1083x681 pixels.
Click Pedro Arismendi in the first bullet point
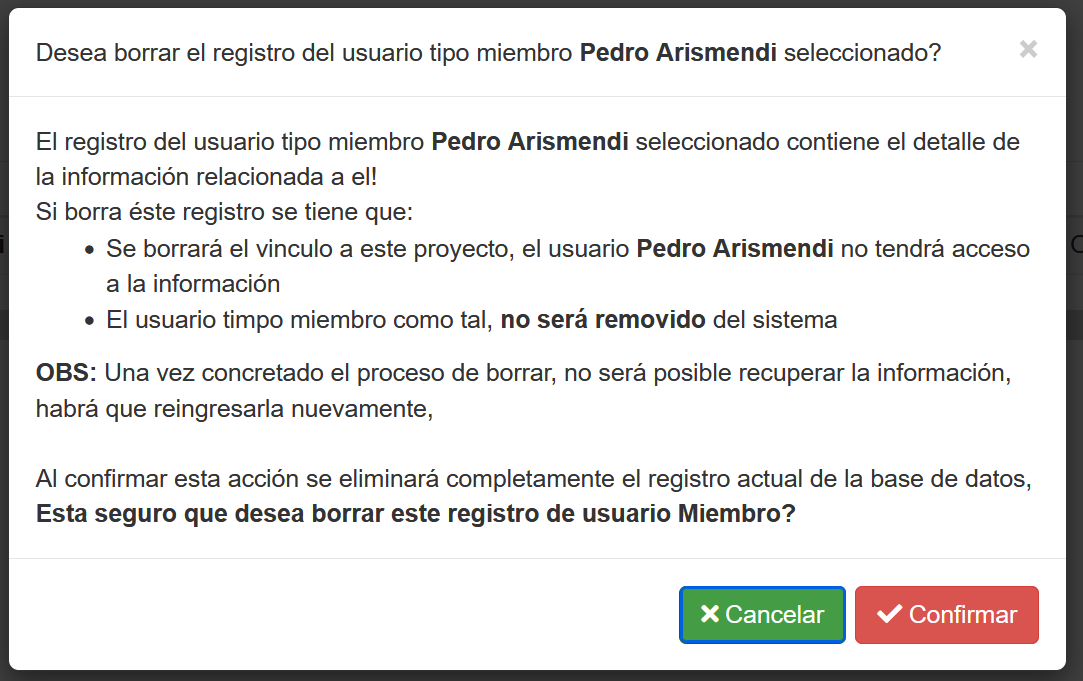click(x=735, y=249)
